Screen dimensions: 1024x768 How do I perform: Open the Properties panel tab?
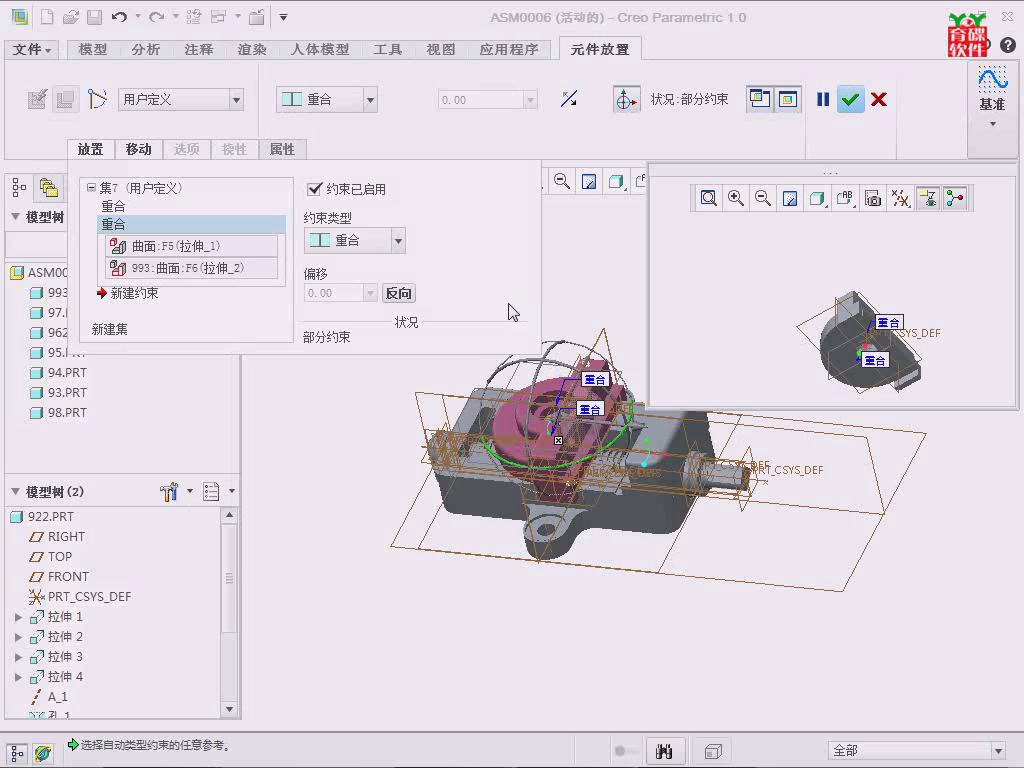(x=282, y=149)
